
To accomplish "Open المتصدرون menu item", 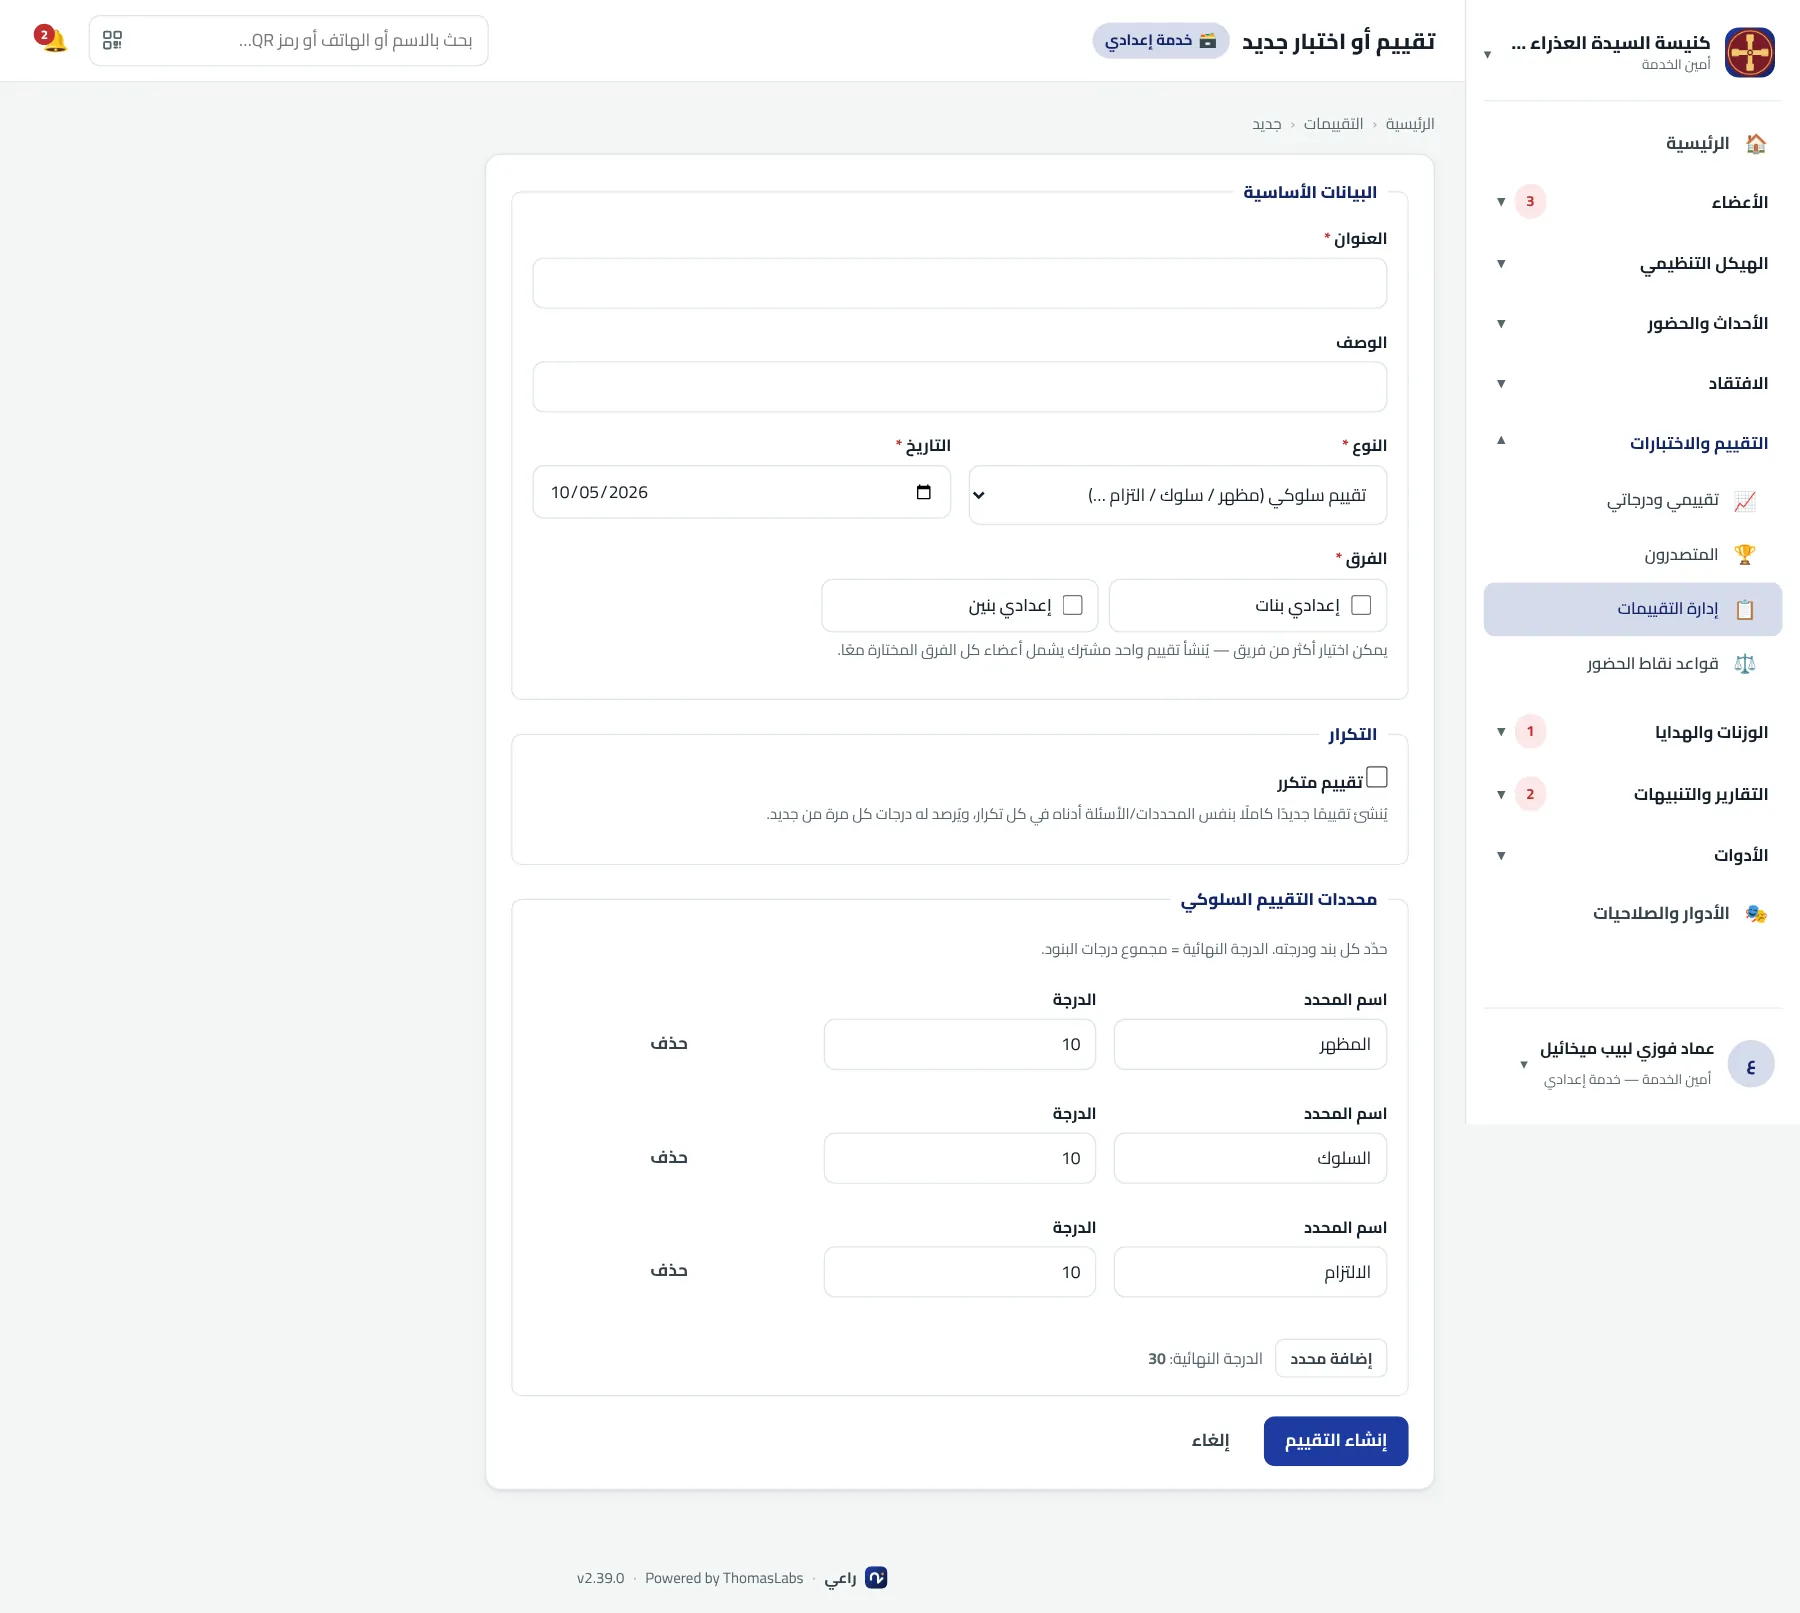I will tap(1633, 554).
